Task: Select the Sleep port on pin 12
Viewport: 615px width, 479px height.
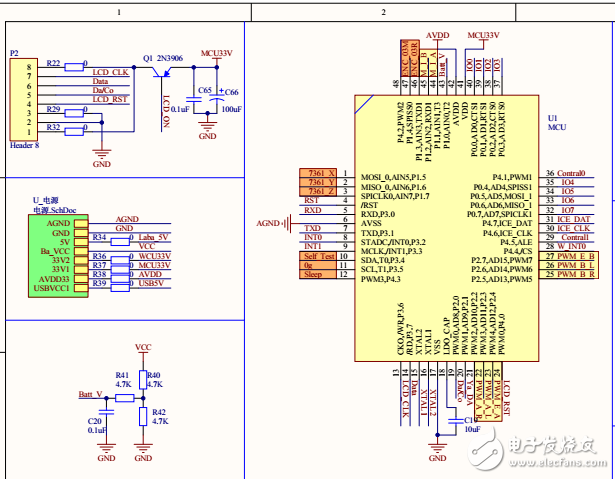Action: tap(312, 274)
